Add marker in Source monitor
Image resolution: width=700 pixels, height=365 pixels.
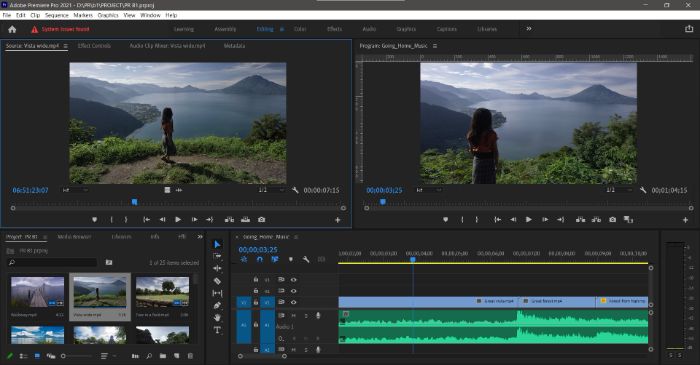pyautogui.click(x=95, y=220)
